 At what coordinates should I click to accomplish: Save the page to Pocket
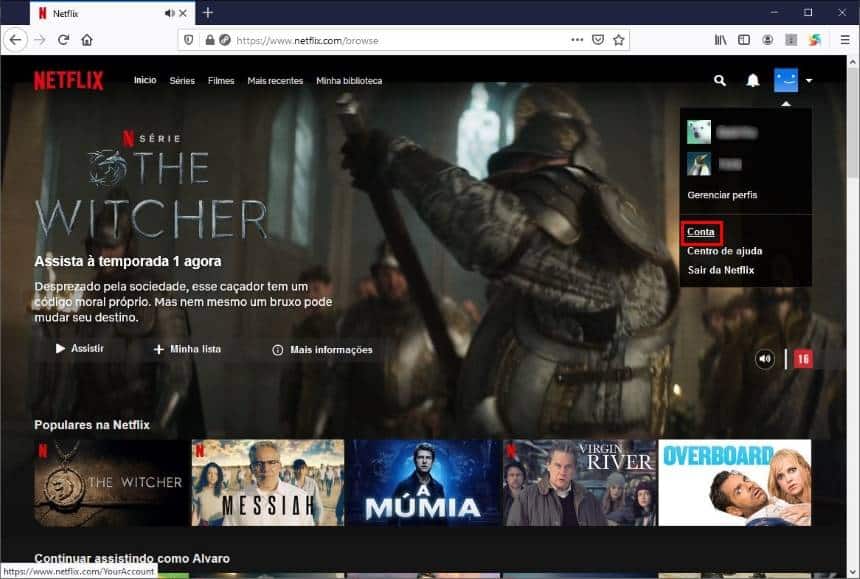598,40
